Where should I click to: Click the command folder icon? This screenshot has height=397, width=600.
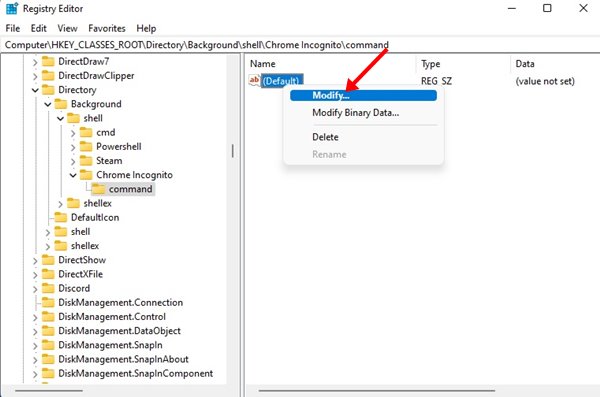(x=99, y=189)
